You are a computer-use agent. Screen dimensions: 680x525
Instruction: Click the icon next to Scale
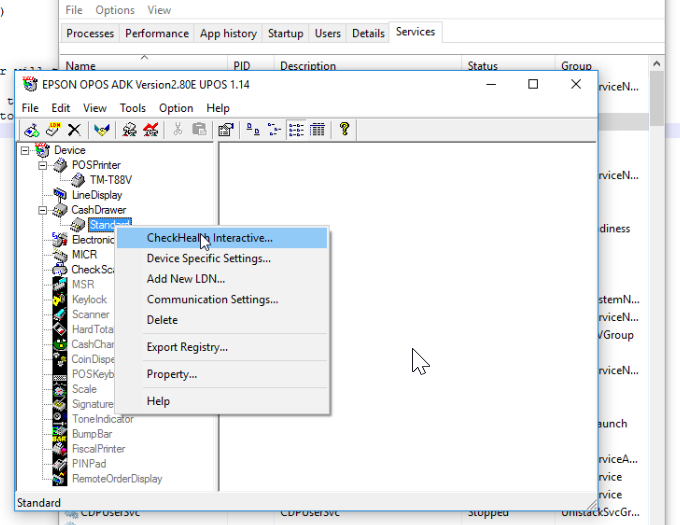pos(60,389)
